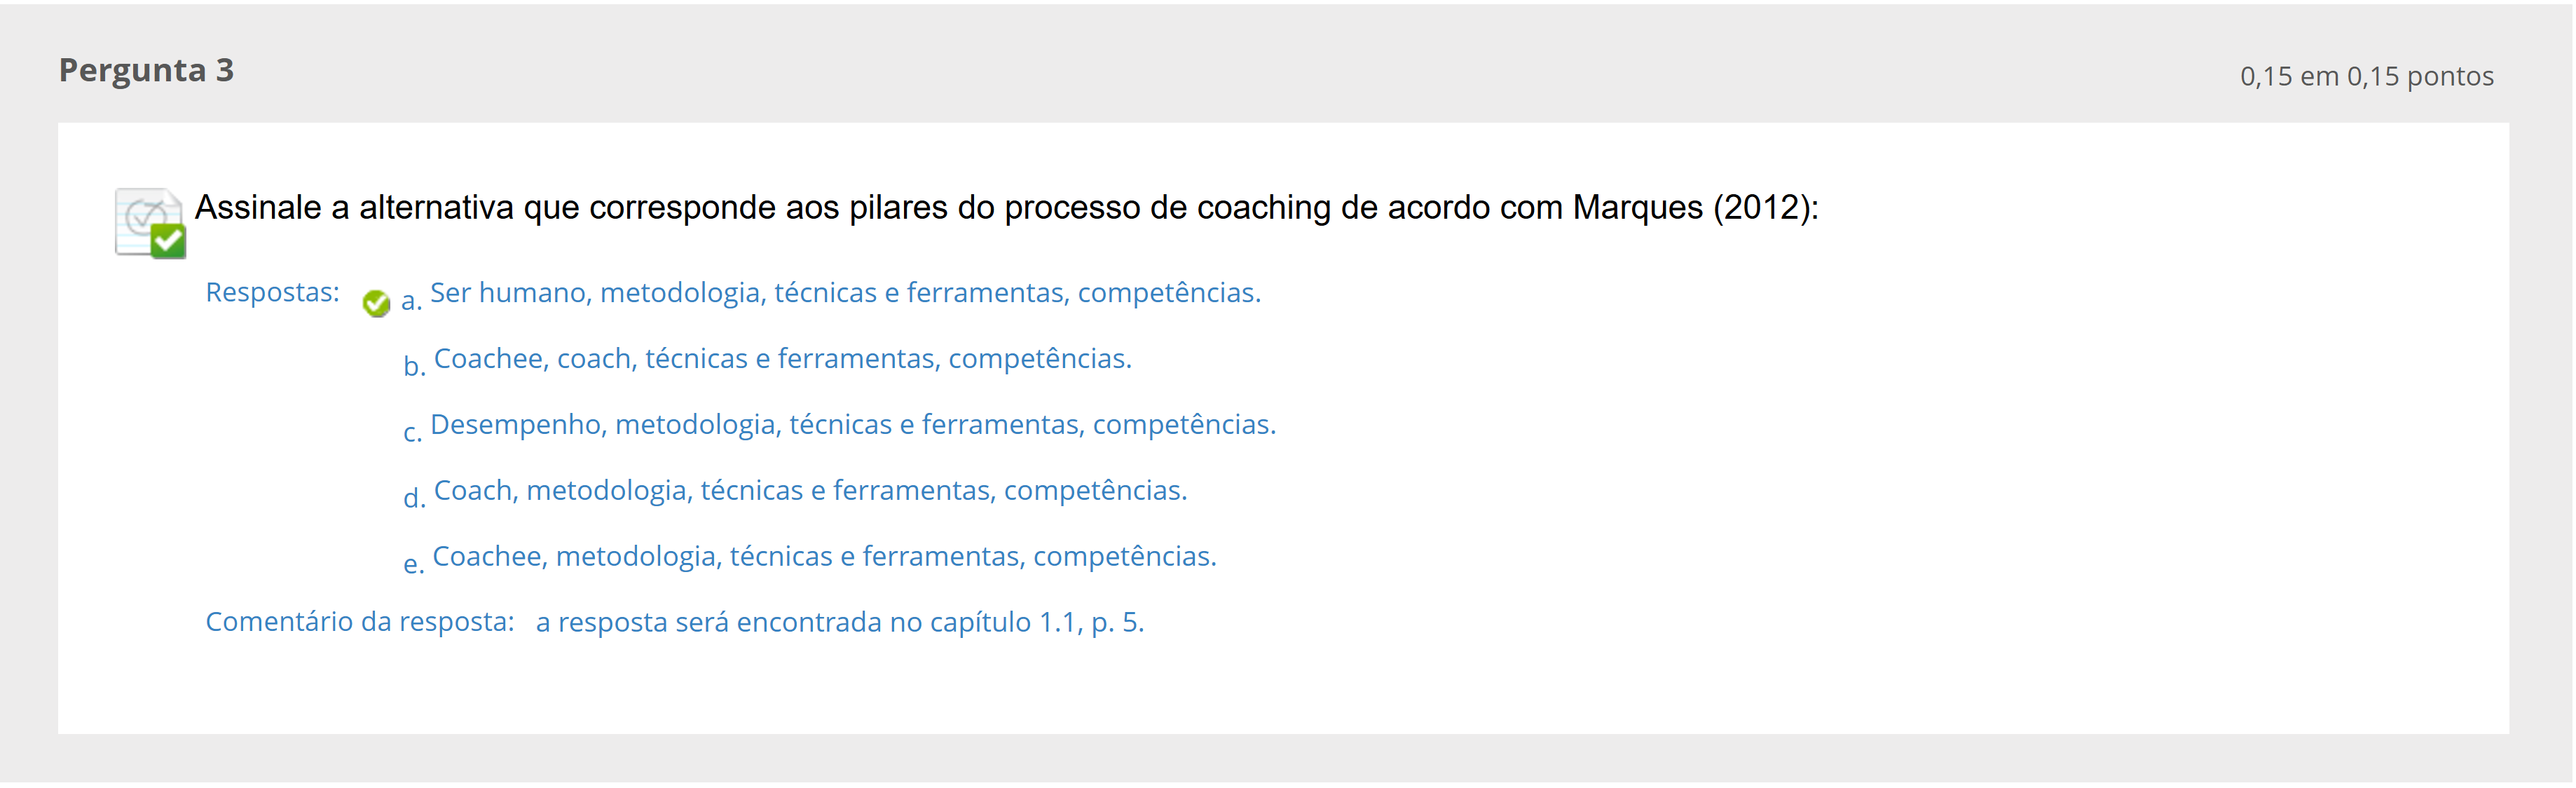Select the Pergunta 3 heading

146,70
